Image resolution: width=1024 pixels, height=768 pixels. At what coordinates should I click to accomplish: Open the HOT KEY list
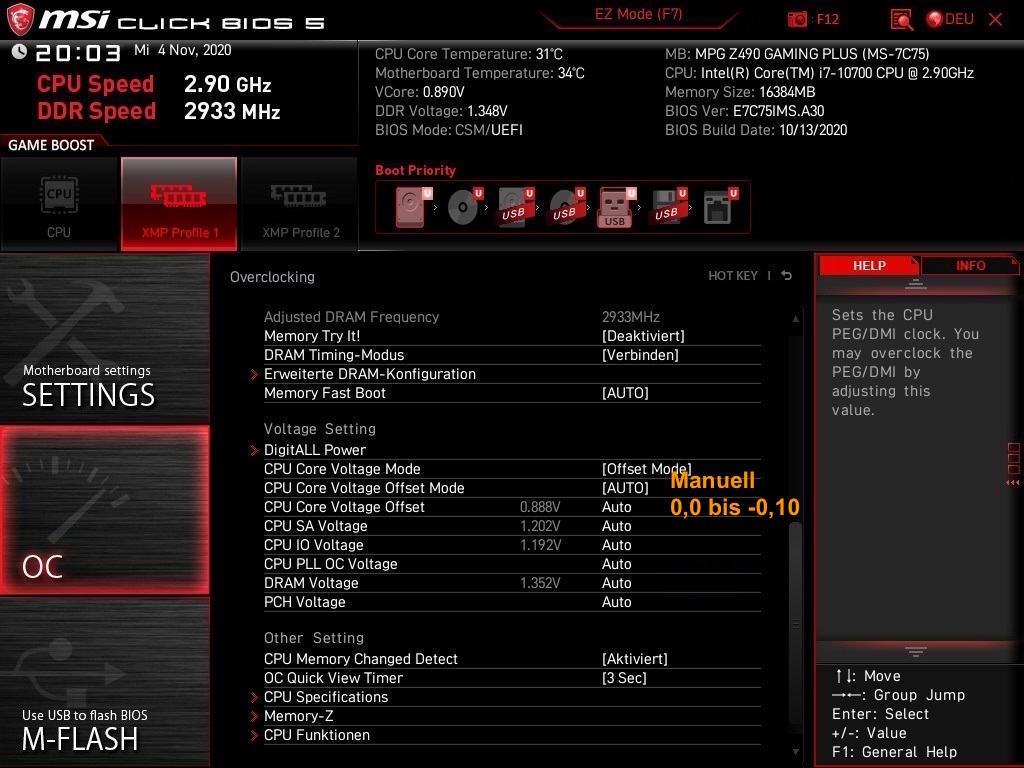tap(733, 276)
